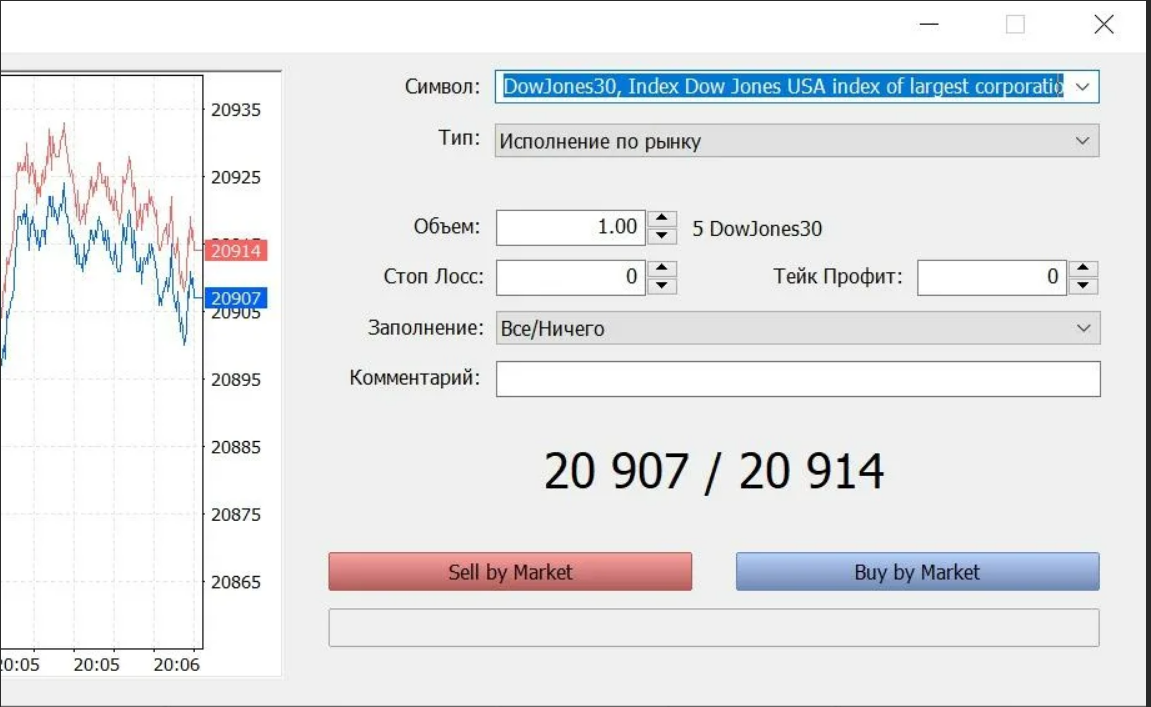Close the order window
1151x707 pixels.
pos(1103,24)
